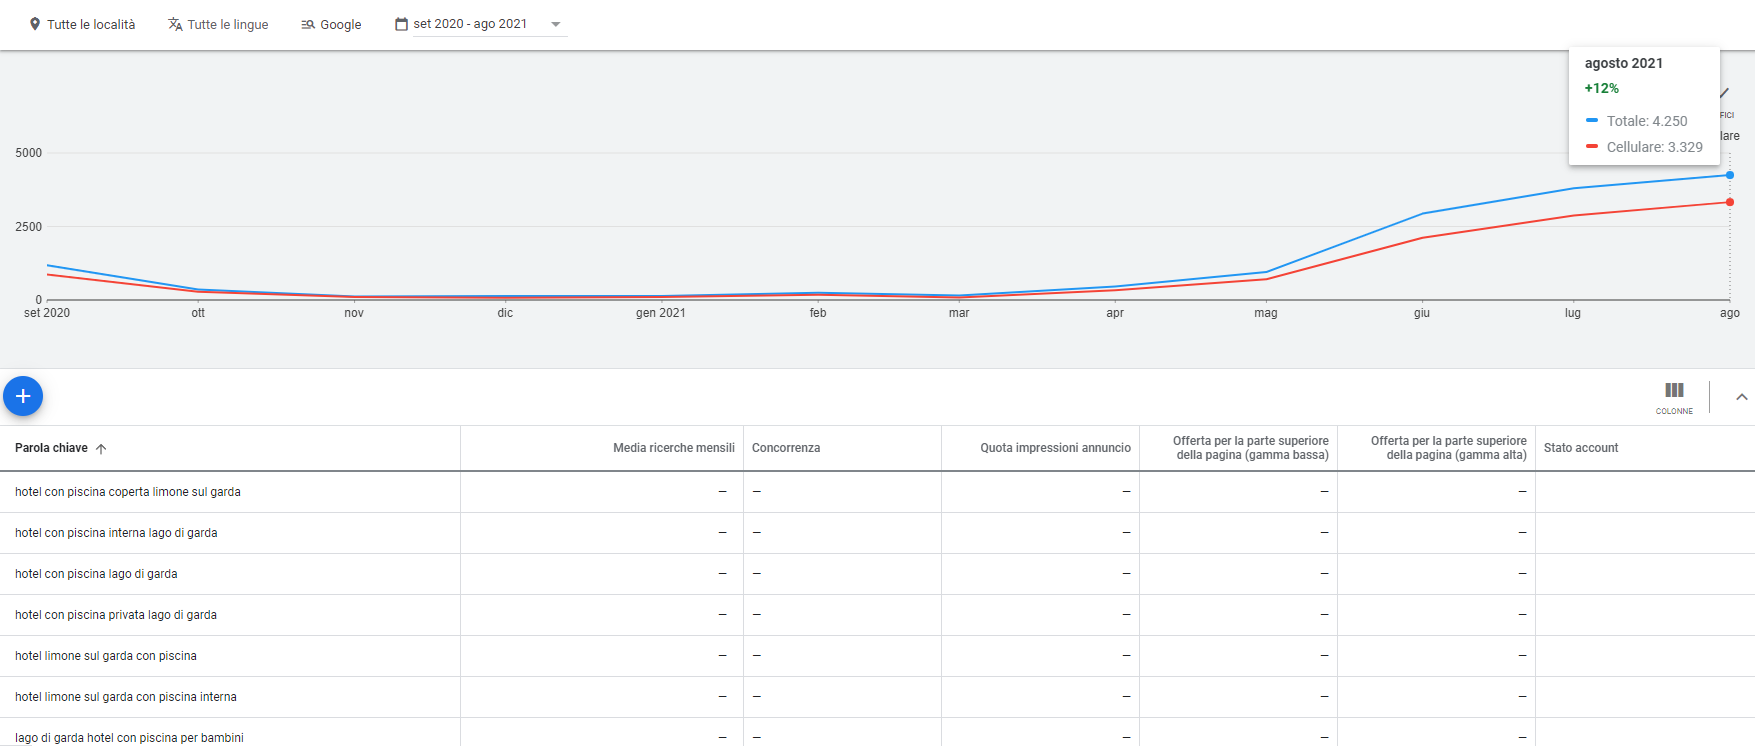This screenshot has width=1755, height=746.
Task: Click Concorrenza column header
Action: point(786,448)
